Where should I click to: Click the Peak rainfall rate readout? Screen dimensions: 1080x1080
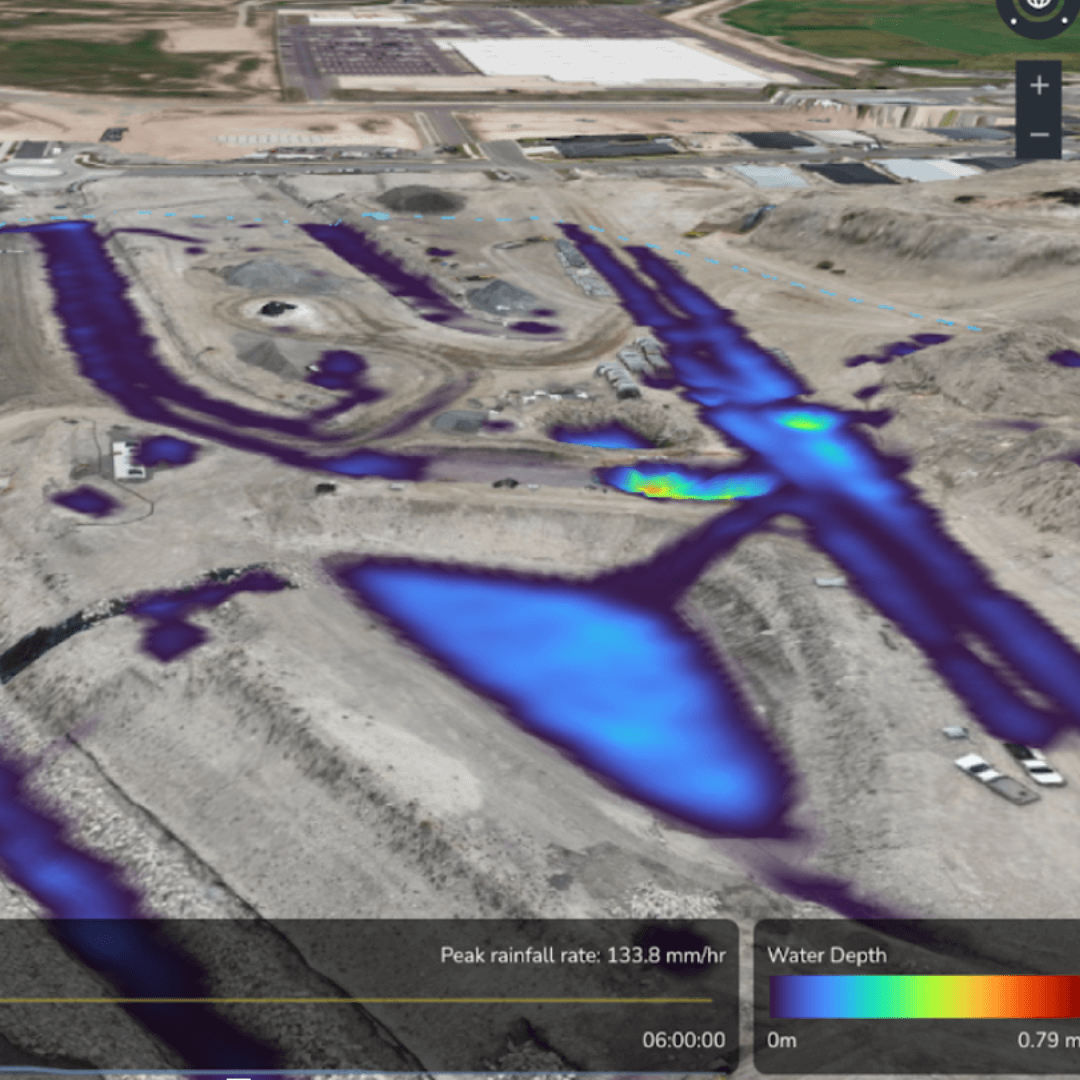click(x=586, y=955)
